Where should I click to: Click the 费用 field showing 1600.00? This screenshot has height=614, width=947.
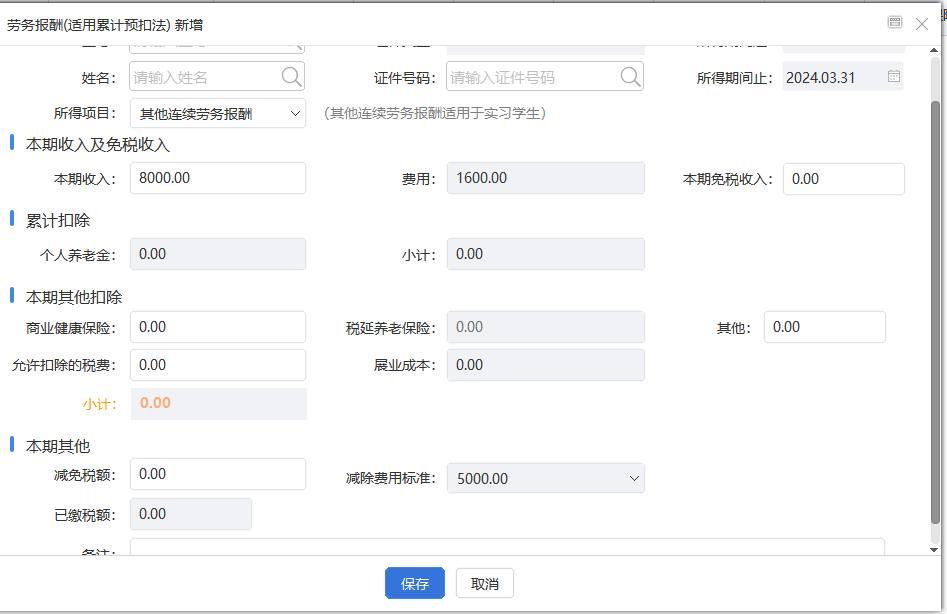coord(546,178)
